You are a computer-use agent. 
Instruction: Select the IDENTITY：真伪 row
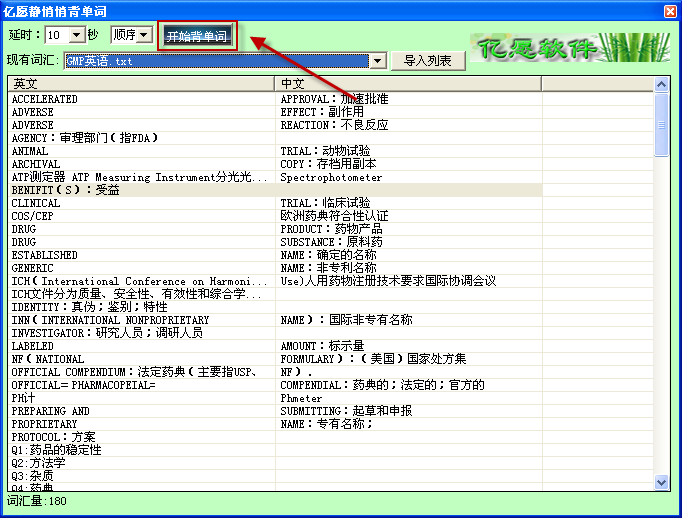(x=276, y=307)
